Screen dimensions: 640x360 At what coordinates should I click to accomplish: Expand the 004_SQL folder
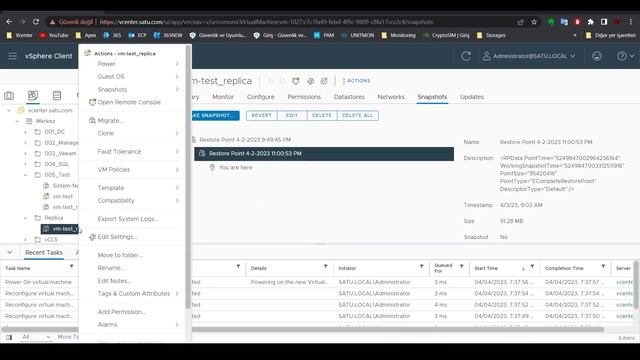pyautogui.click(x=25, y=164)
